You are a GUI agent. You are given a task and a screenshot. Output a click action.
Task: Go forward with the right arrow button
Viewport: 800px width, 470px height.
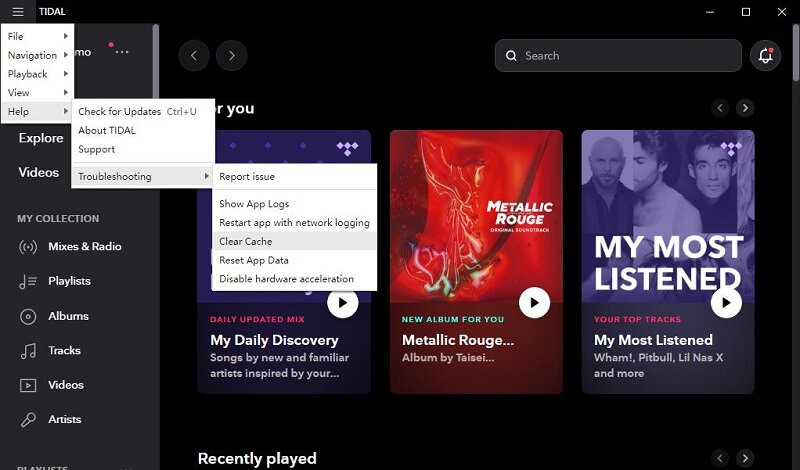[x=232, y=55]
